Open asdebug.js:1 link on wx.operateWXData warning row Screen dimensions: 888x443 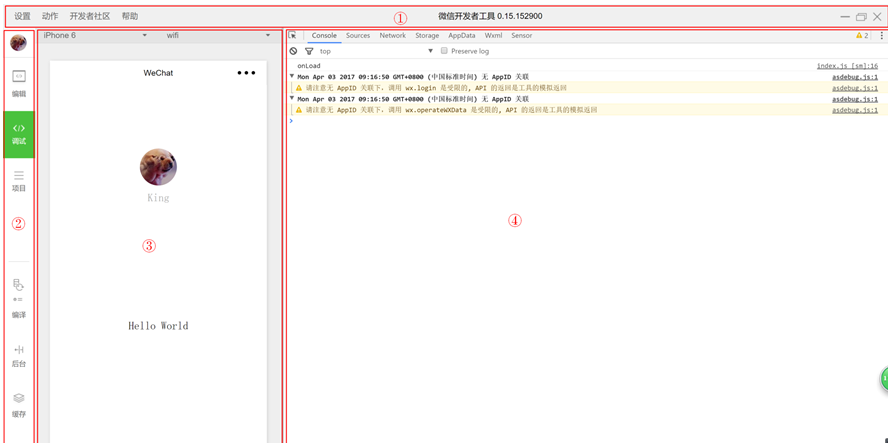click(x=855, y=110)
